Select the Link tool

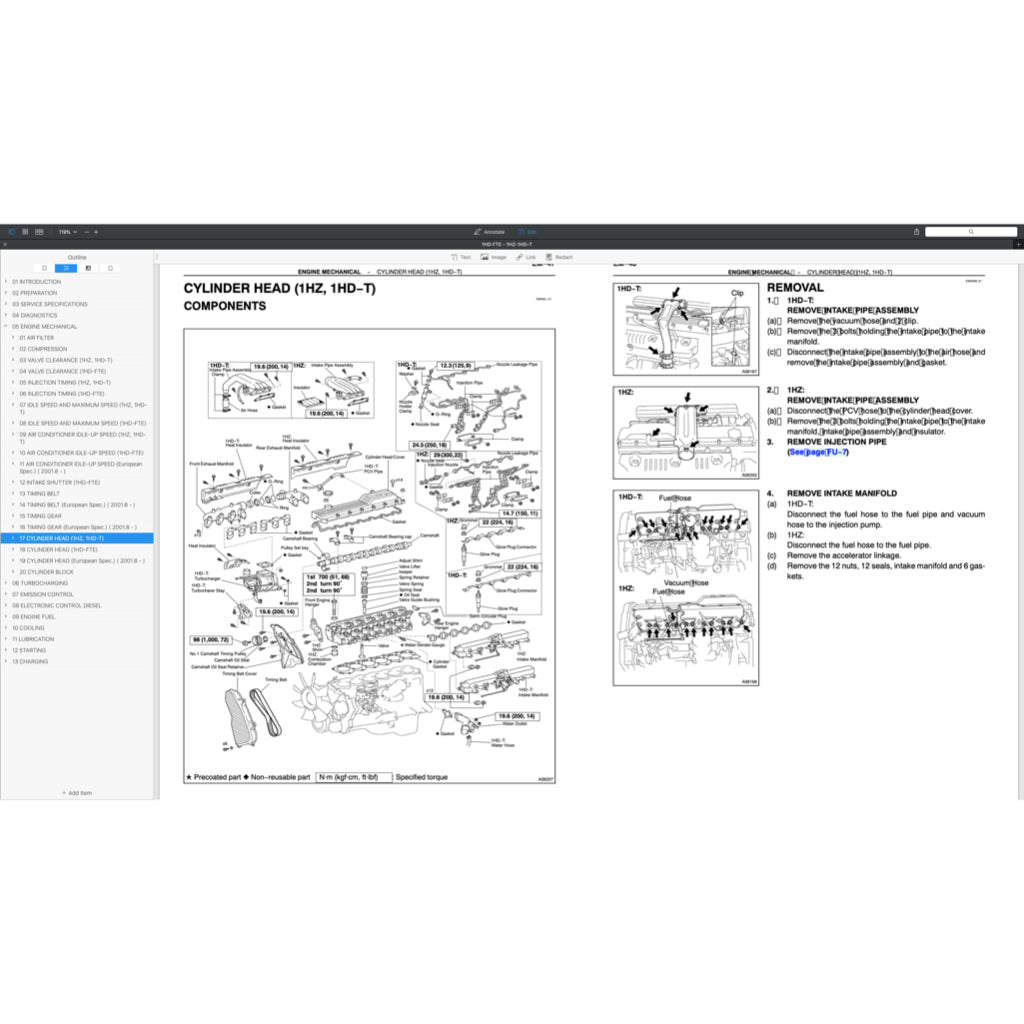526,257
